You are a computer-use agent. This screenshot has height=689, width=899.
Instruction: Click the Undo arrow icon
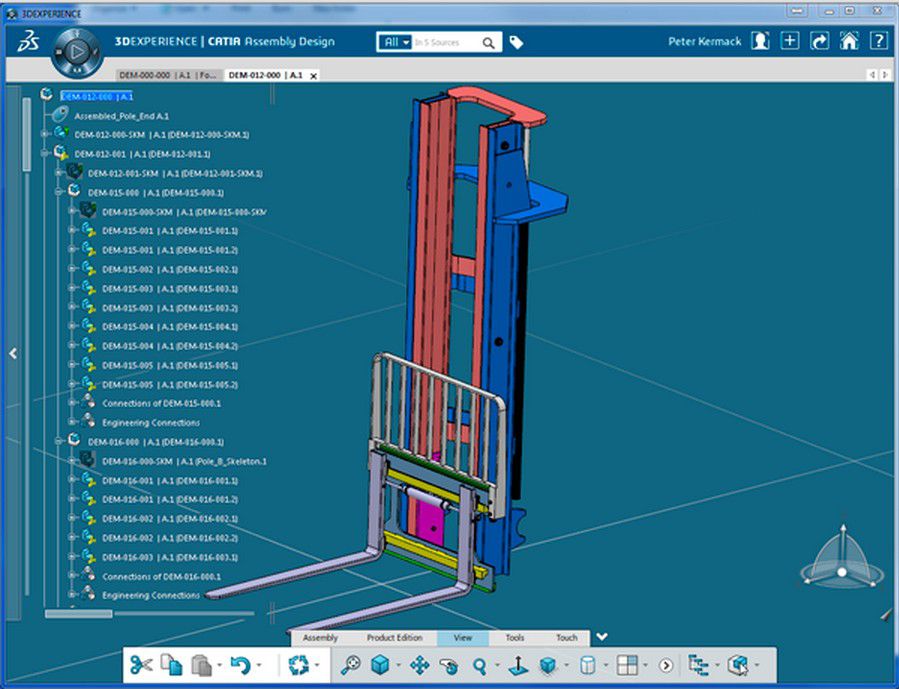coord(240,665)
